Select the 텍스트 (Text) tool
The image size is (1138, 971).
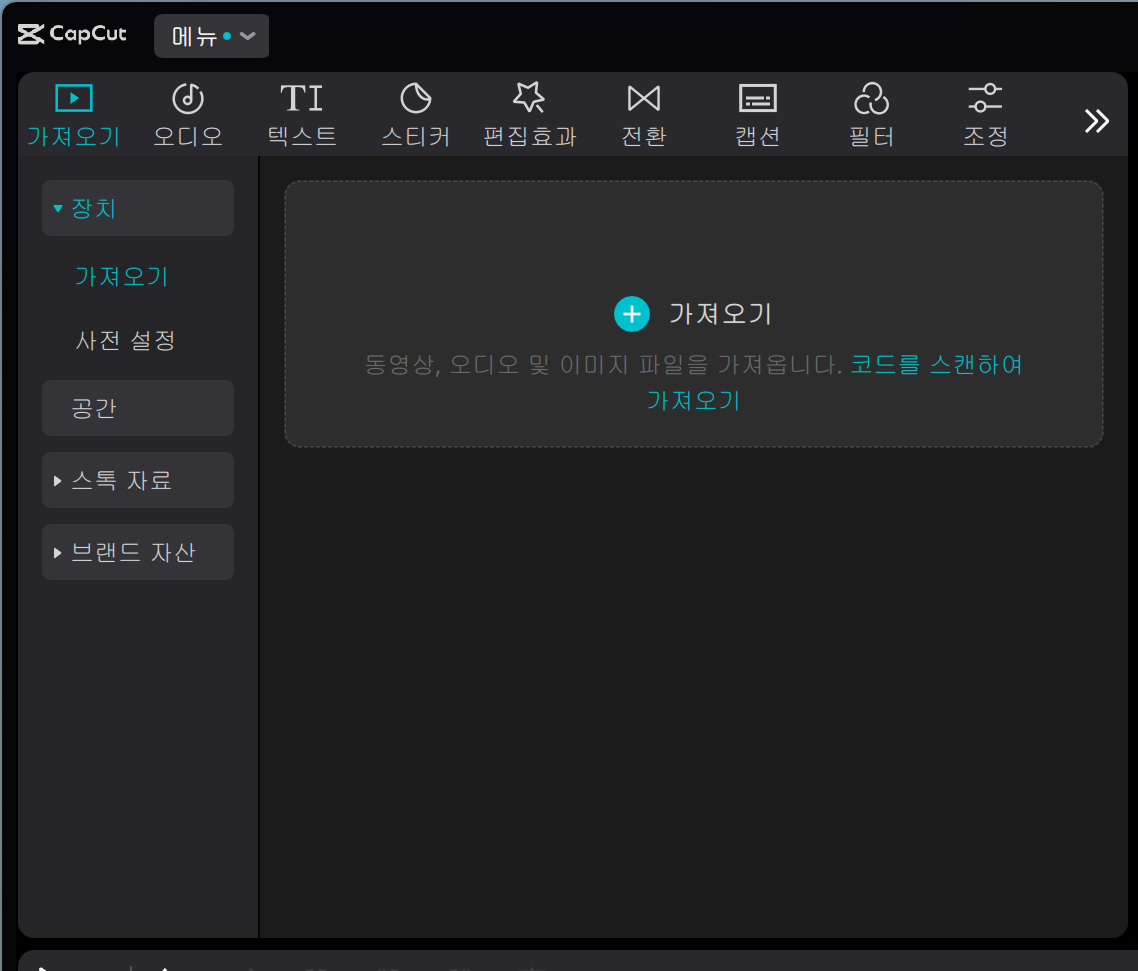301,113
